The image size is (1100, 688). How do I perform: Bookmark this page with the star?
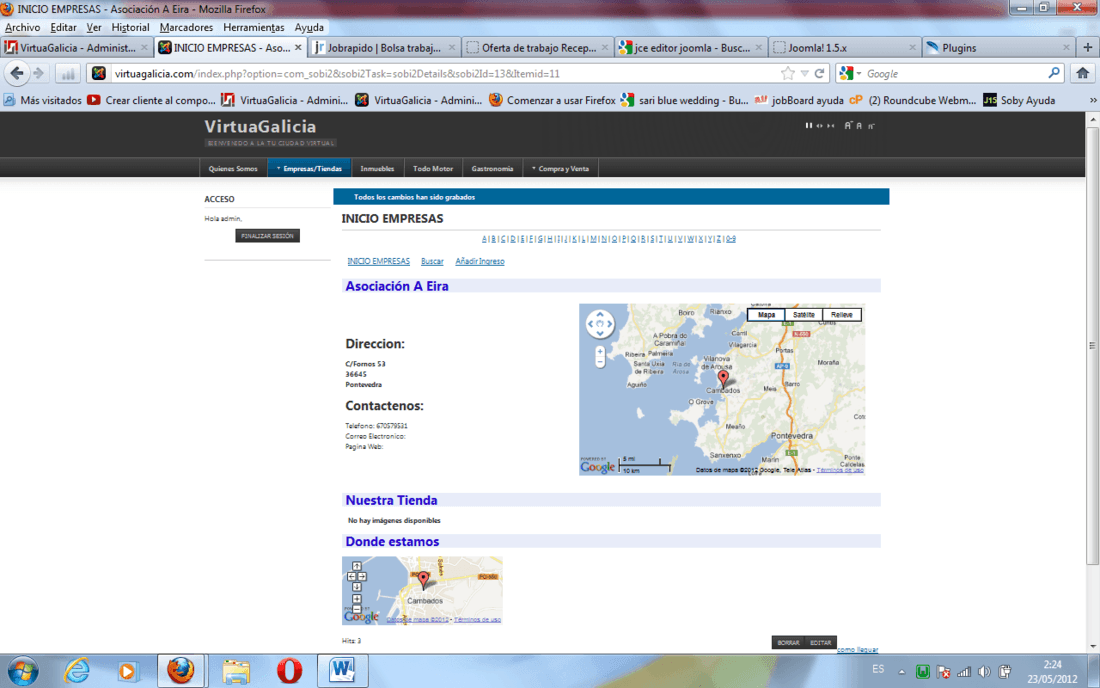click(788, 73)
